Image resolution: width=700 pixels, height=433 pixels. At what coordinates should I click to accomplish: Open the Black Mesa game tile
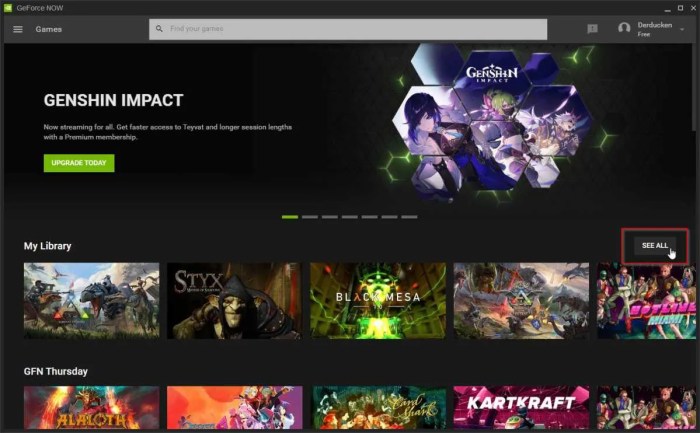[377, 300]
